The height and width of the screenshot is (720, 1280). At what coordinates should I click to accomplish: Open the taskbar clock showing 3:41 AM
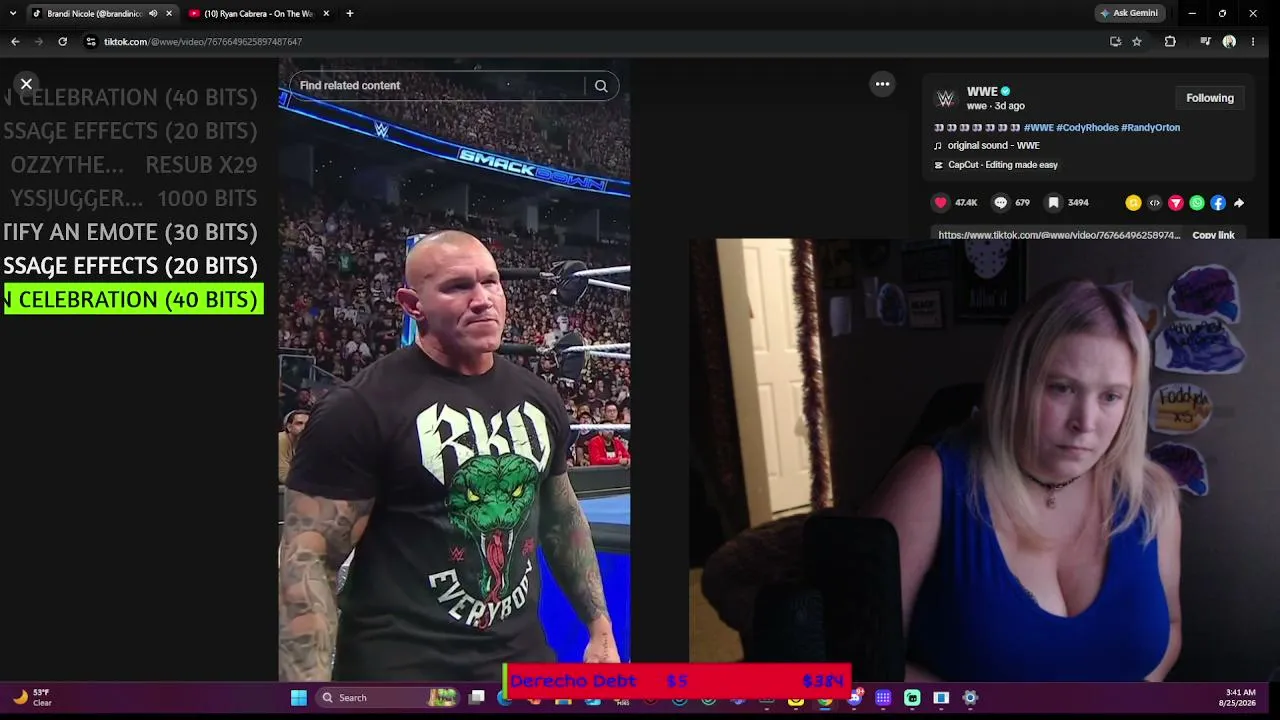point(1240,698)
